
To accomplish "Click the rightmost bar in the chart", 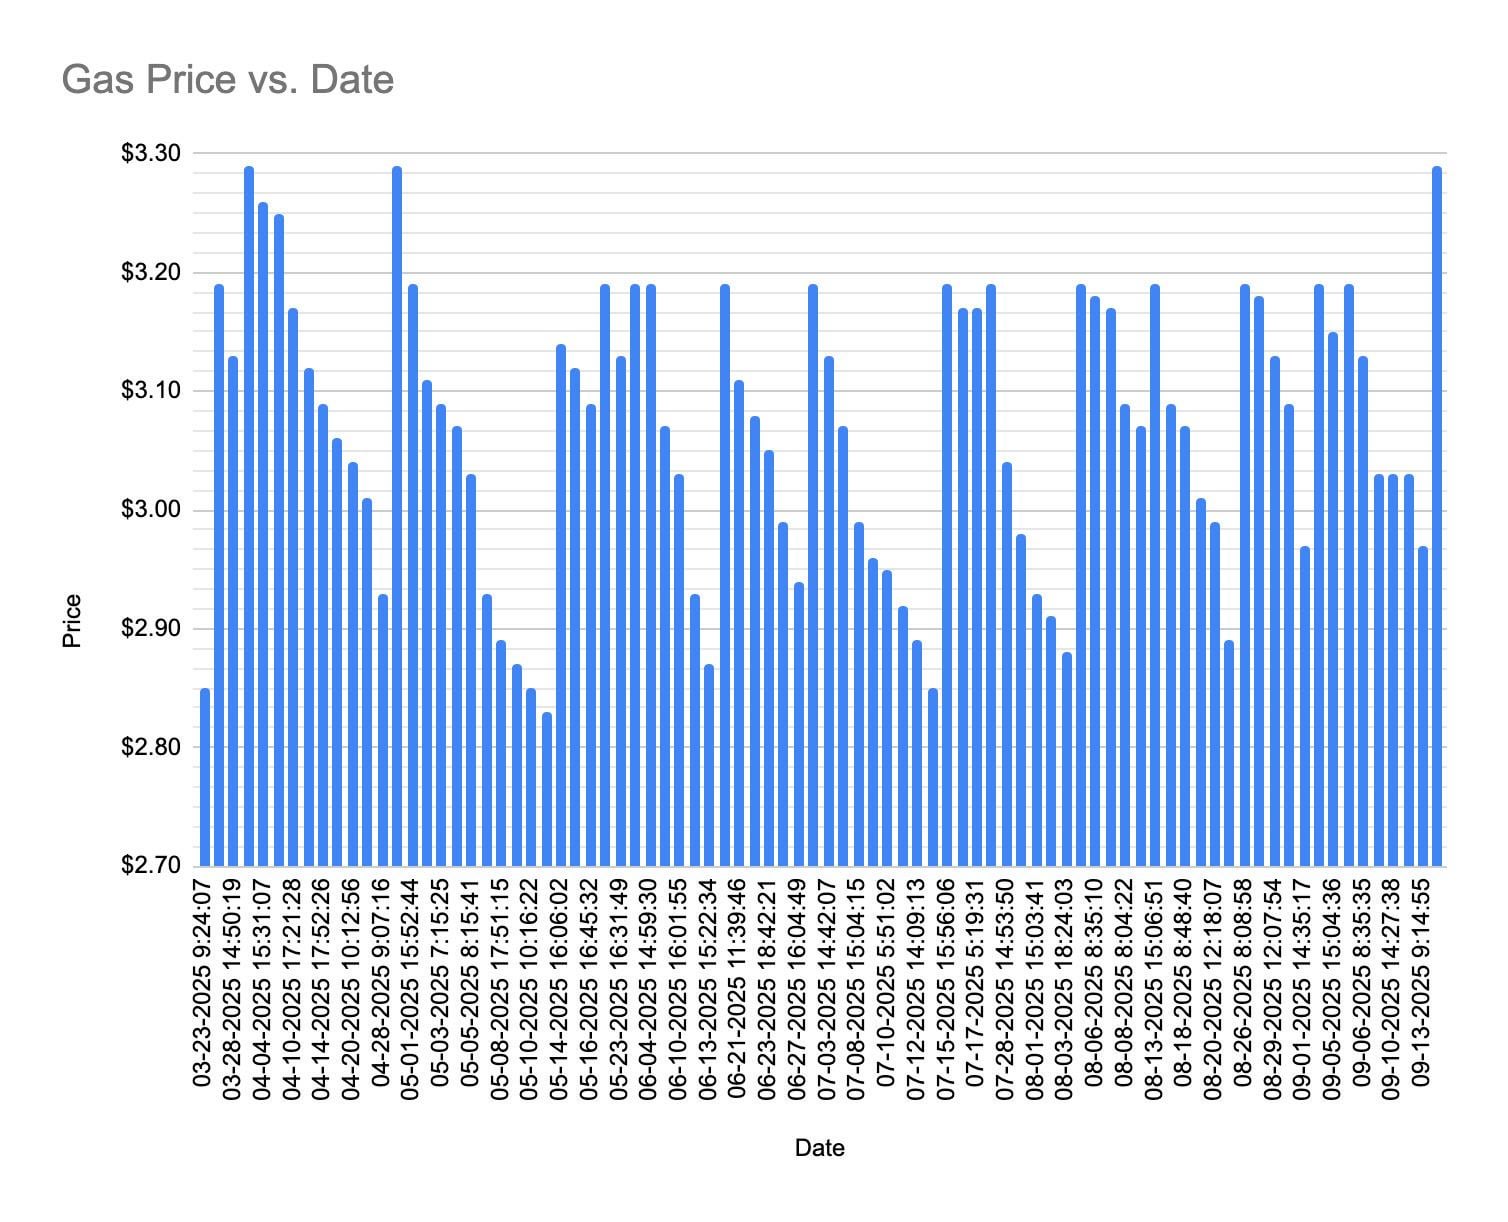I will (x=1437, y=516).
